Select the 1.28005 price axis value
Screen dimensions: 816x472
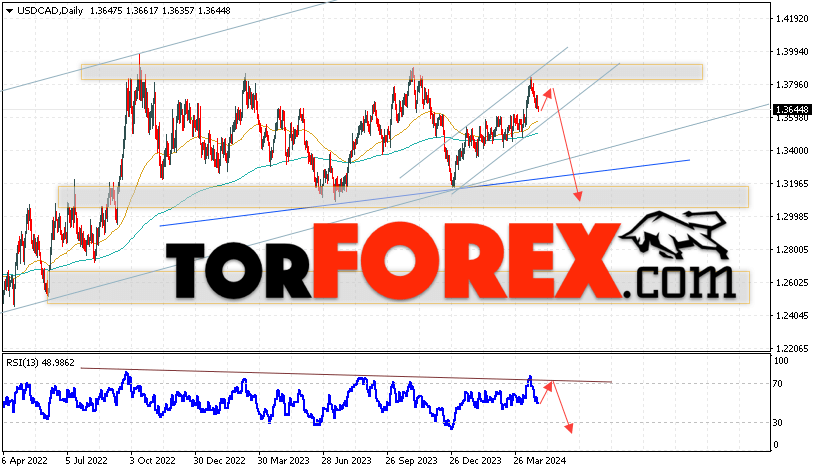[x=792, y=249]
